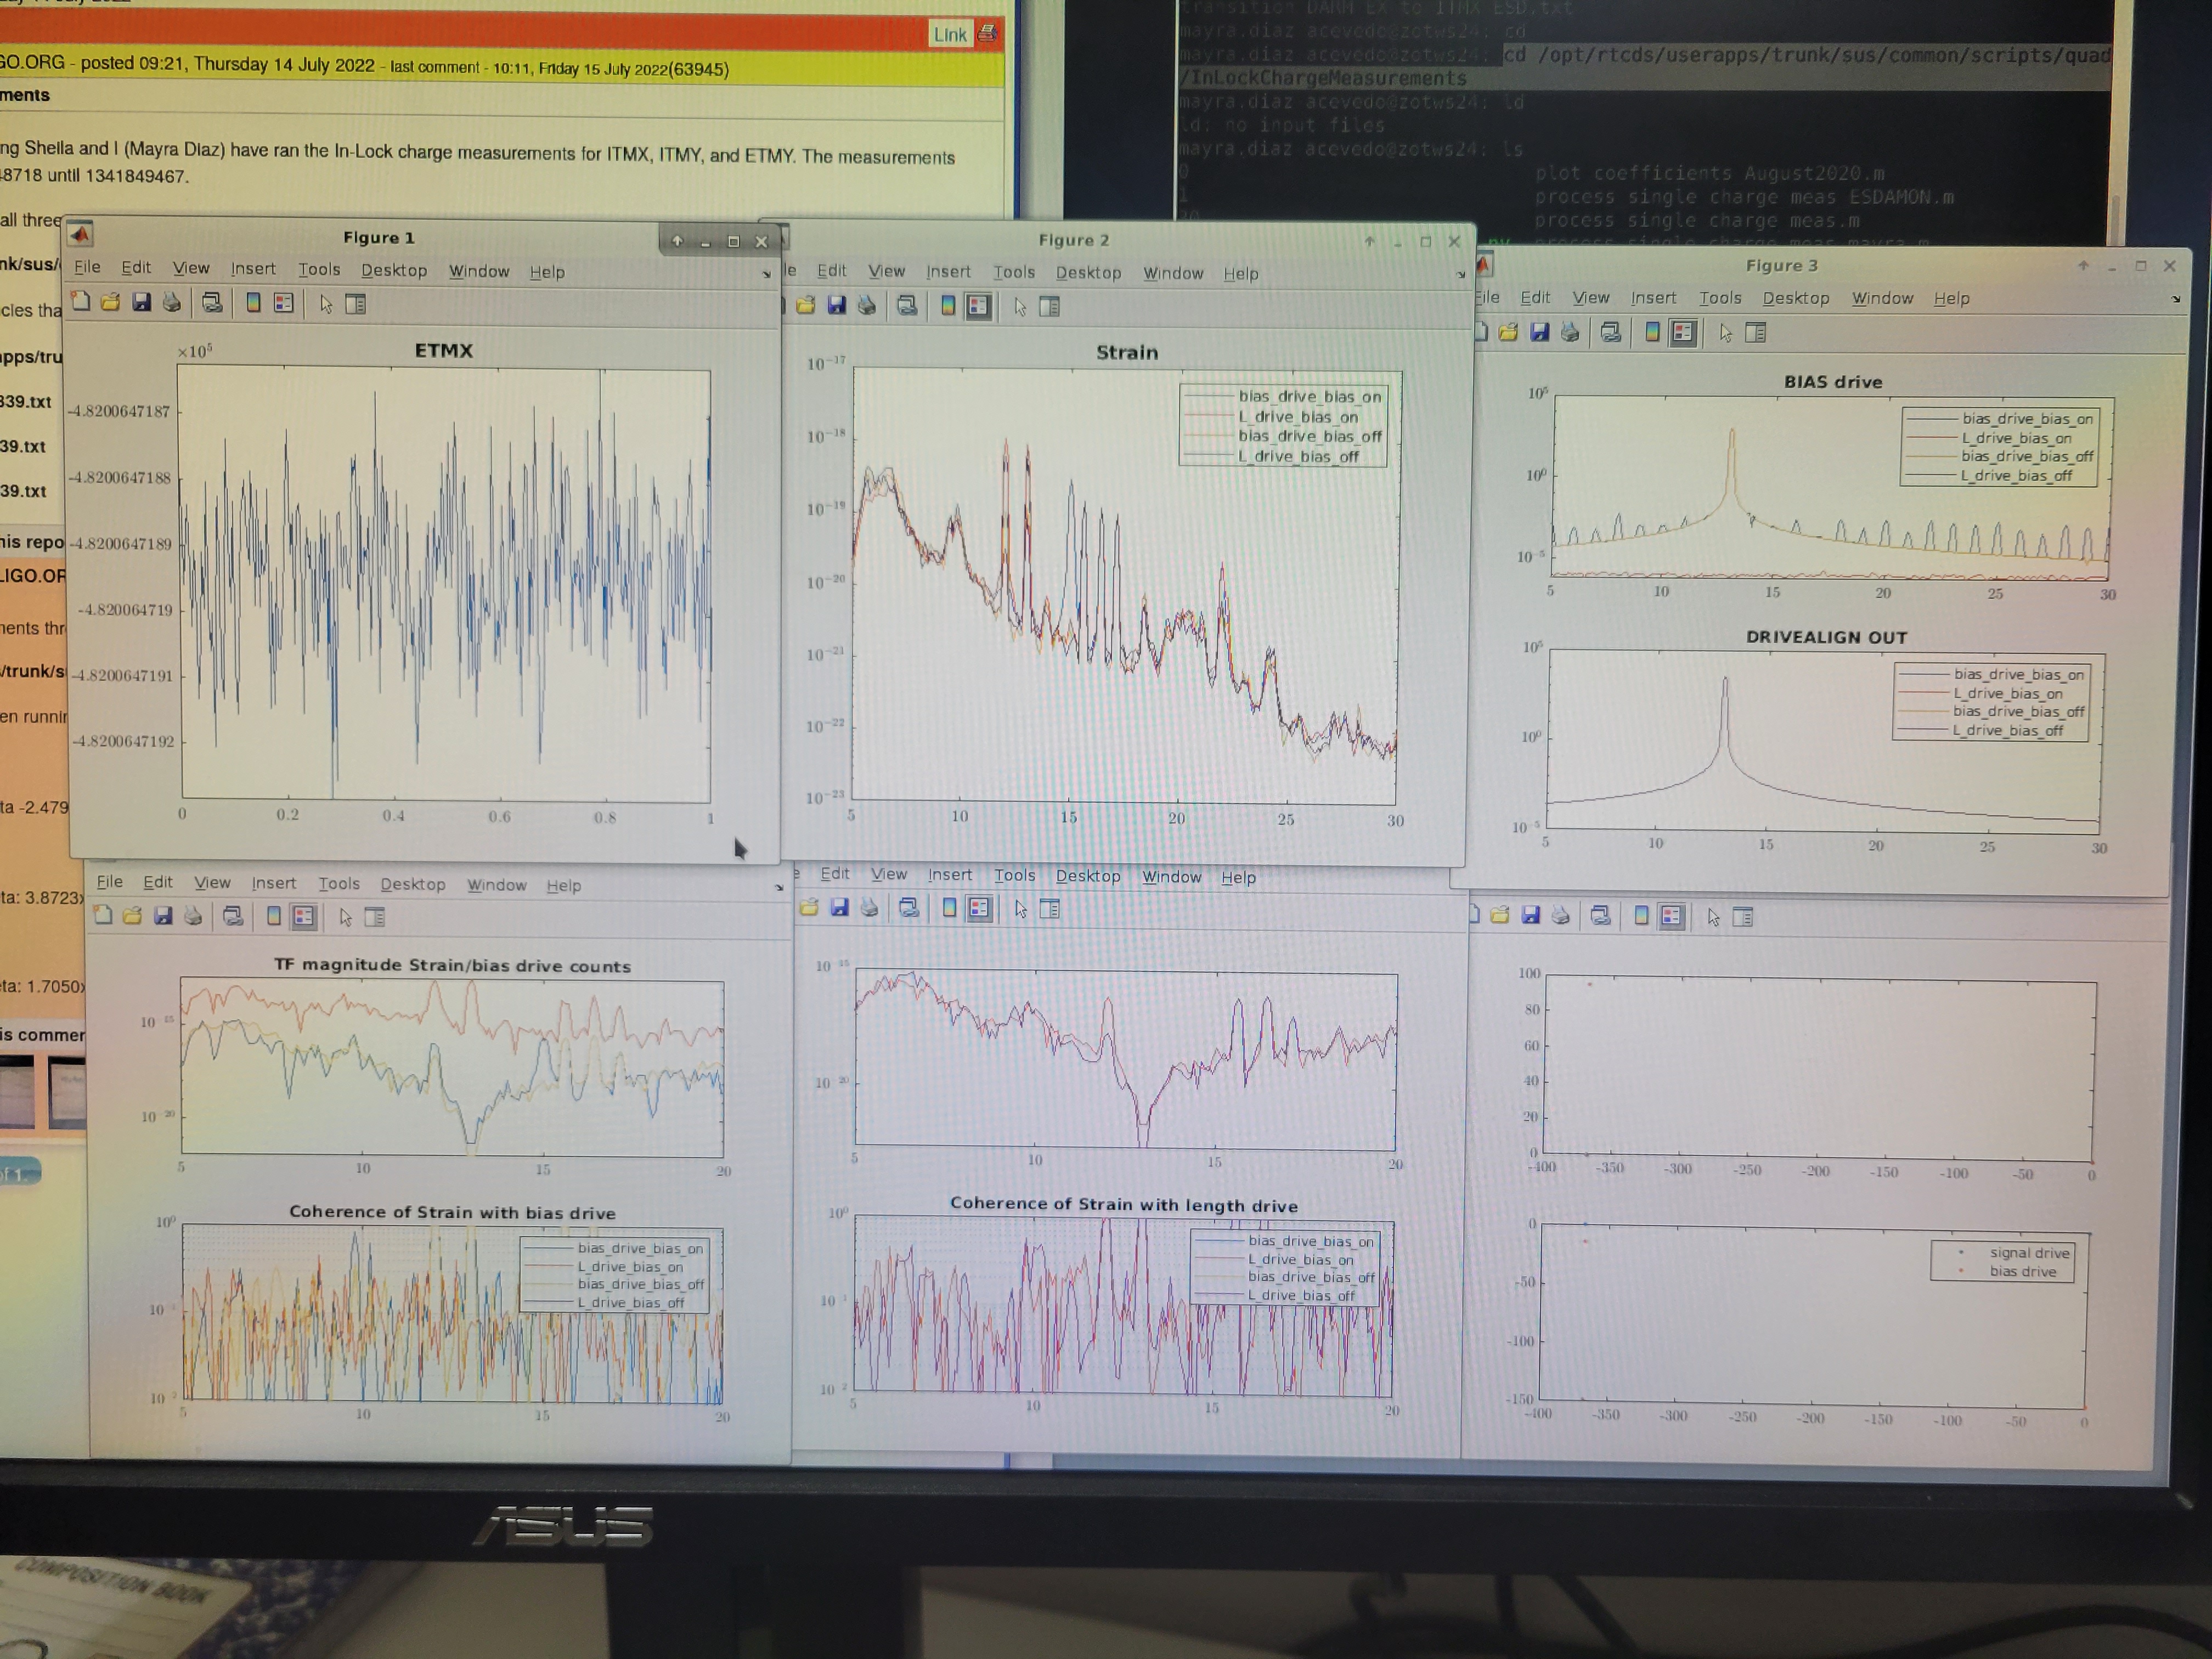Click Print icon in TF magnitude figure toolbar
Viewport: 2212px width, 1659px height.
[x=193, y=915]
